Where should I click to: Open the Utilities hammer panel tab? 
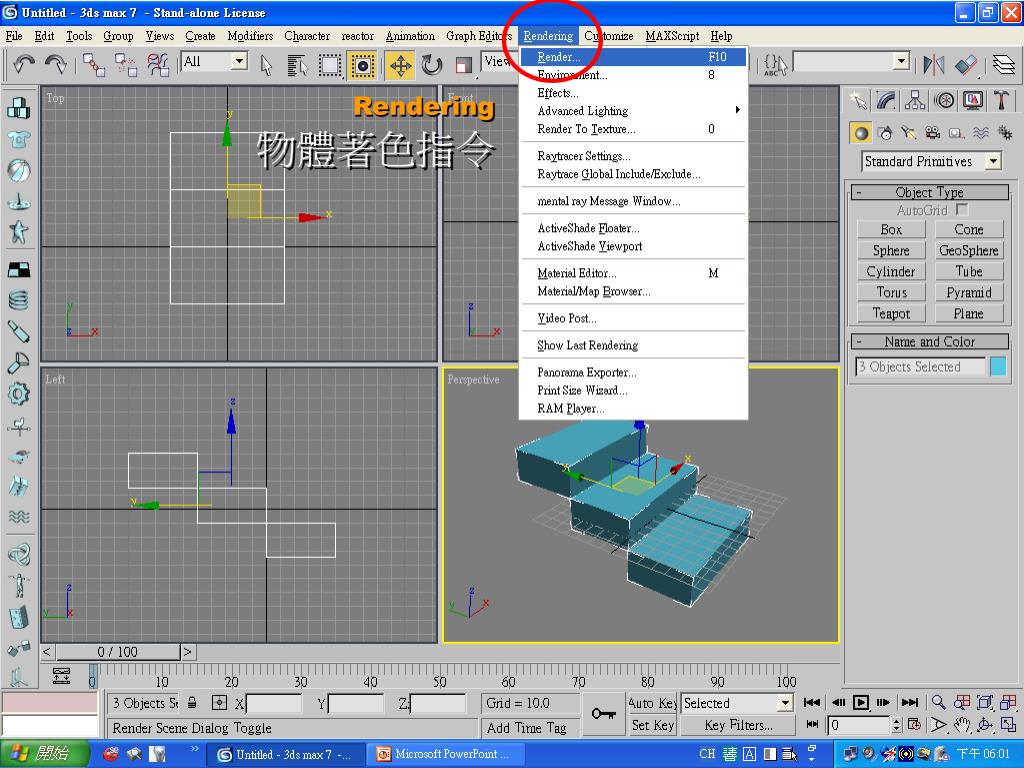1001,100
